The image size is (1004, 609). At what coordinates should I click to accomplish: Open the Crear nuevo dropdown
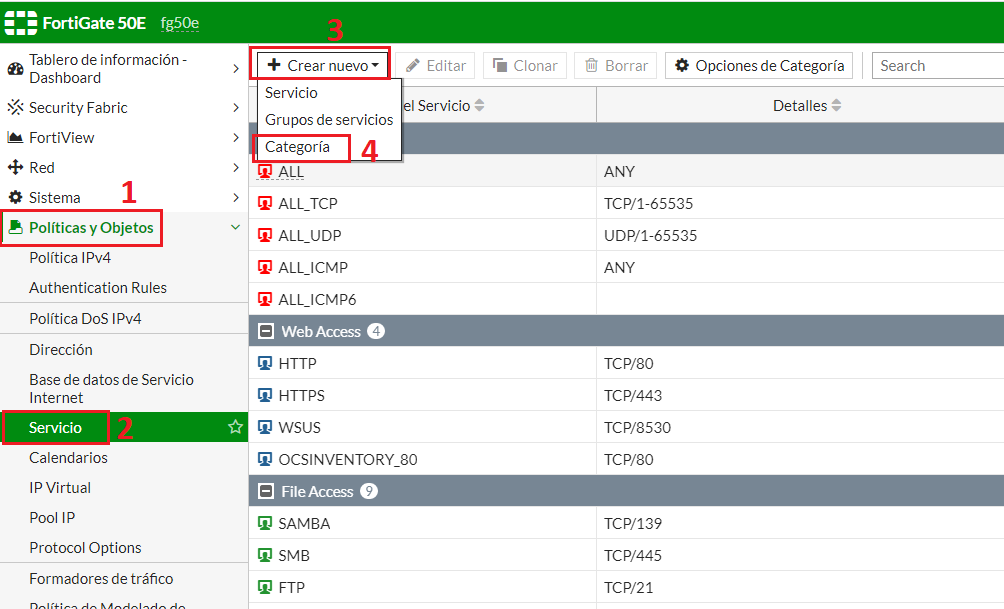[x=320, y=63]
